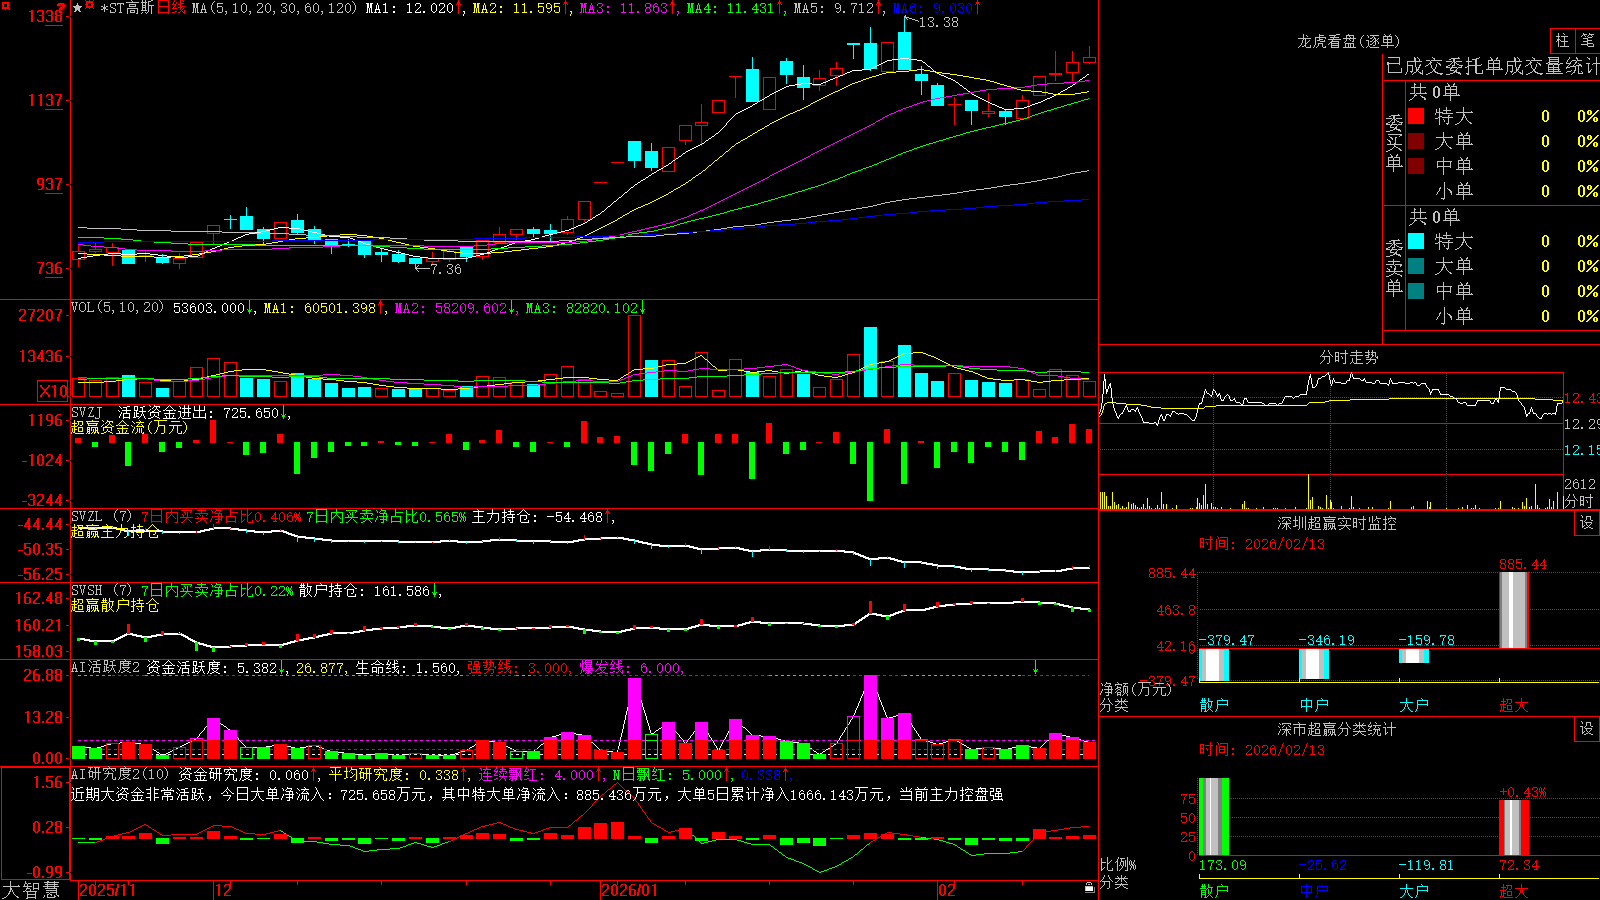Select 中户 in 深市超赢分类统计 chart
1600x900 pixels.
[1314, 891]
